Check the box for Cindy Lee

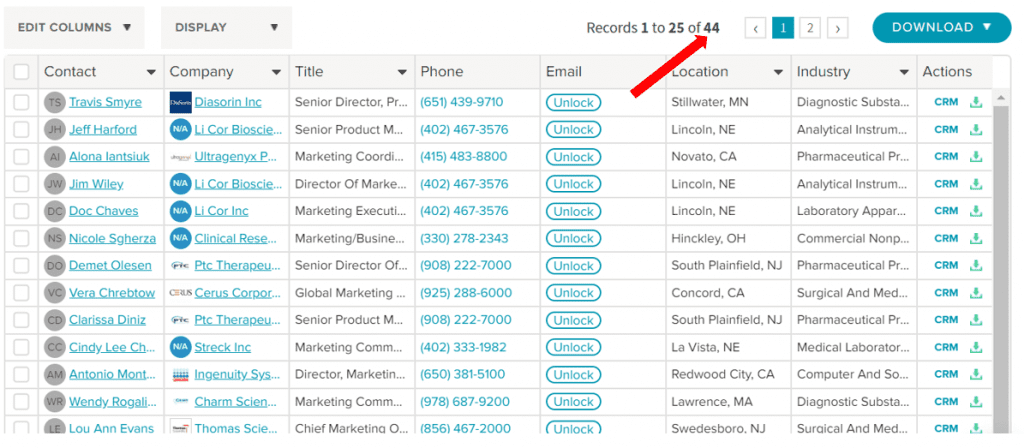pyautogui.click(x=22, y=347)
